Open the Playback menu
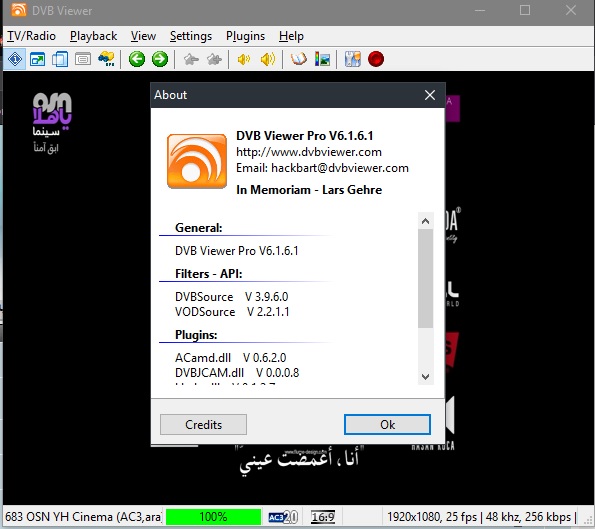Image resolution: width=595 pixels, height=529 pixels. point(93,36)
